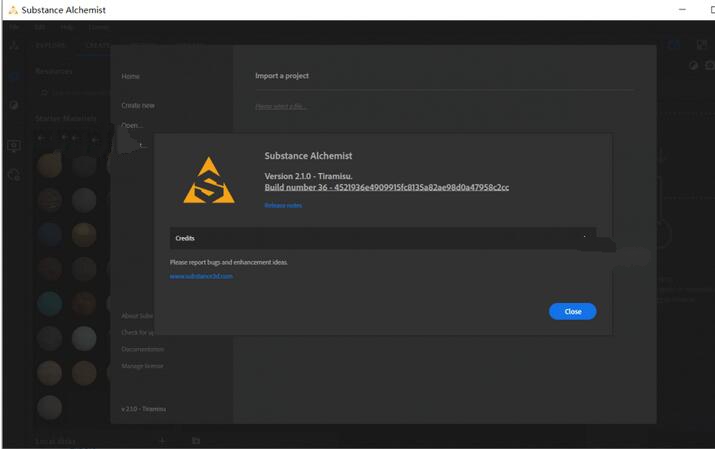
Task: Open the Release notes link
Action: [283, 206]
